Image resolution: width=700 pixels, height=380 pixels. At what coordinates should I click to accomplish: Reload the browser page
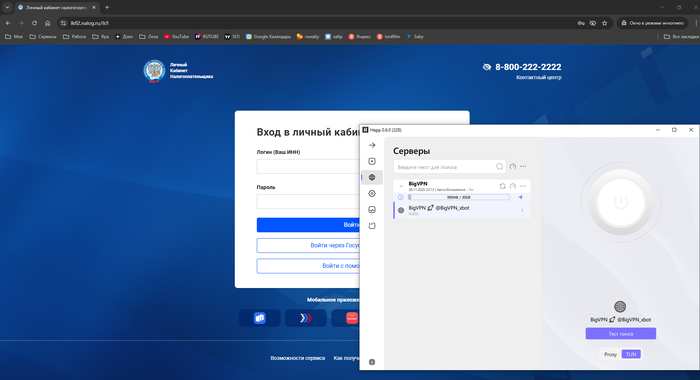pos(34,23)
